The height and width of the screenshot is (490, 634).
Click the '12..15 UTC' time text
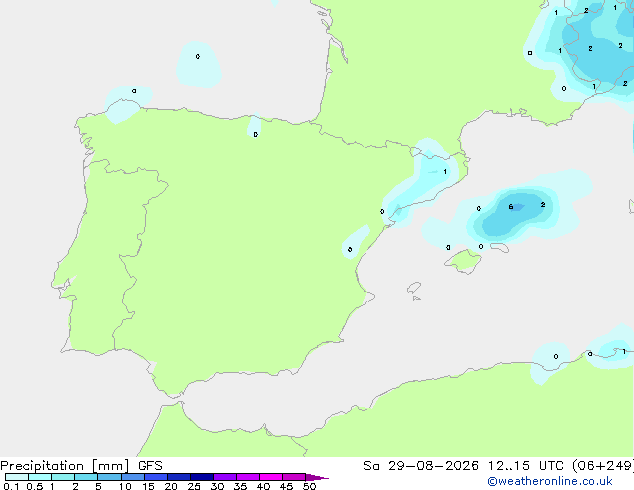coord(526,466)
